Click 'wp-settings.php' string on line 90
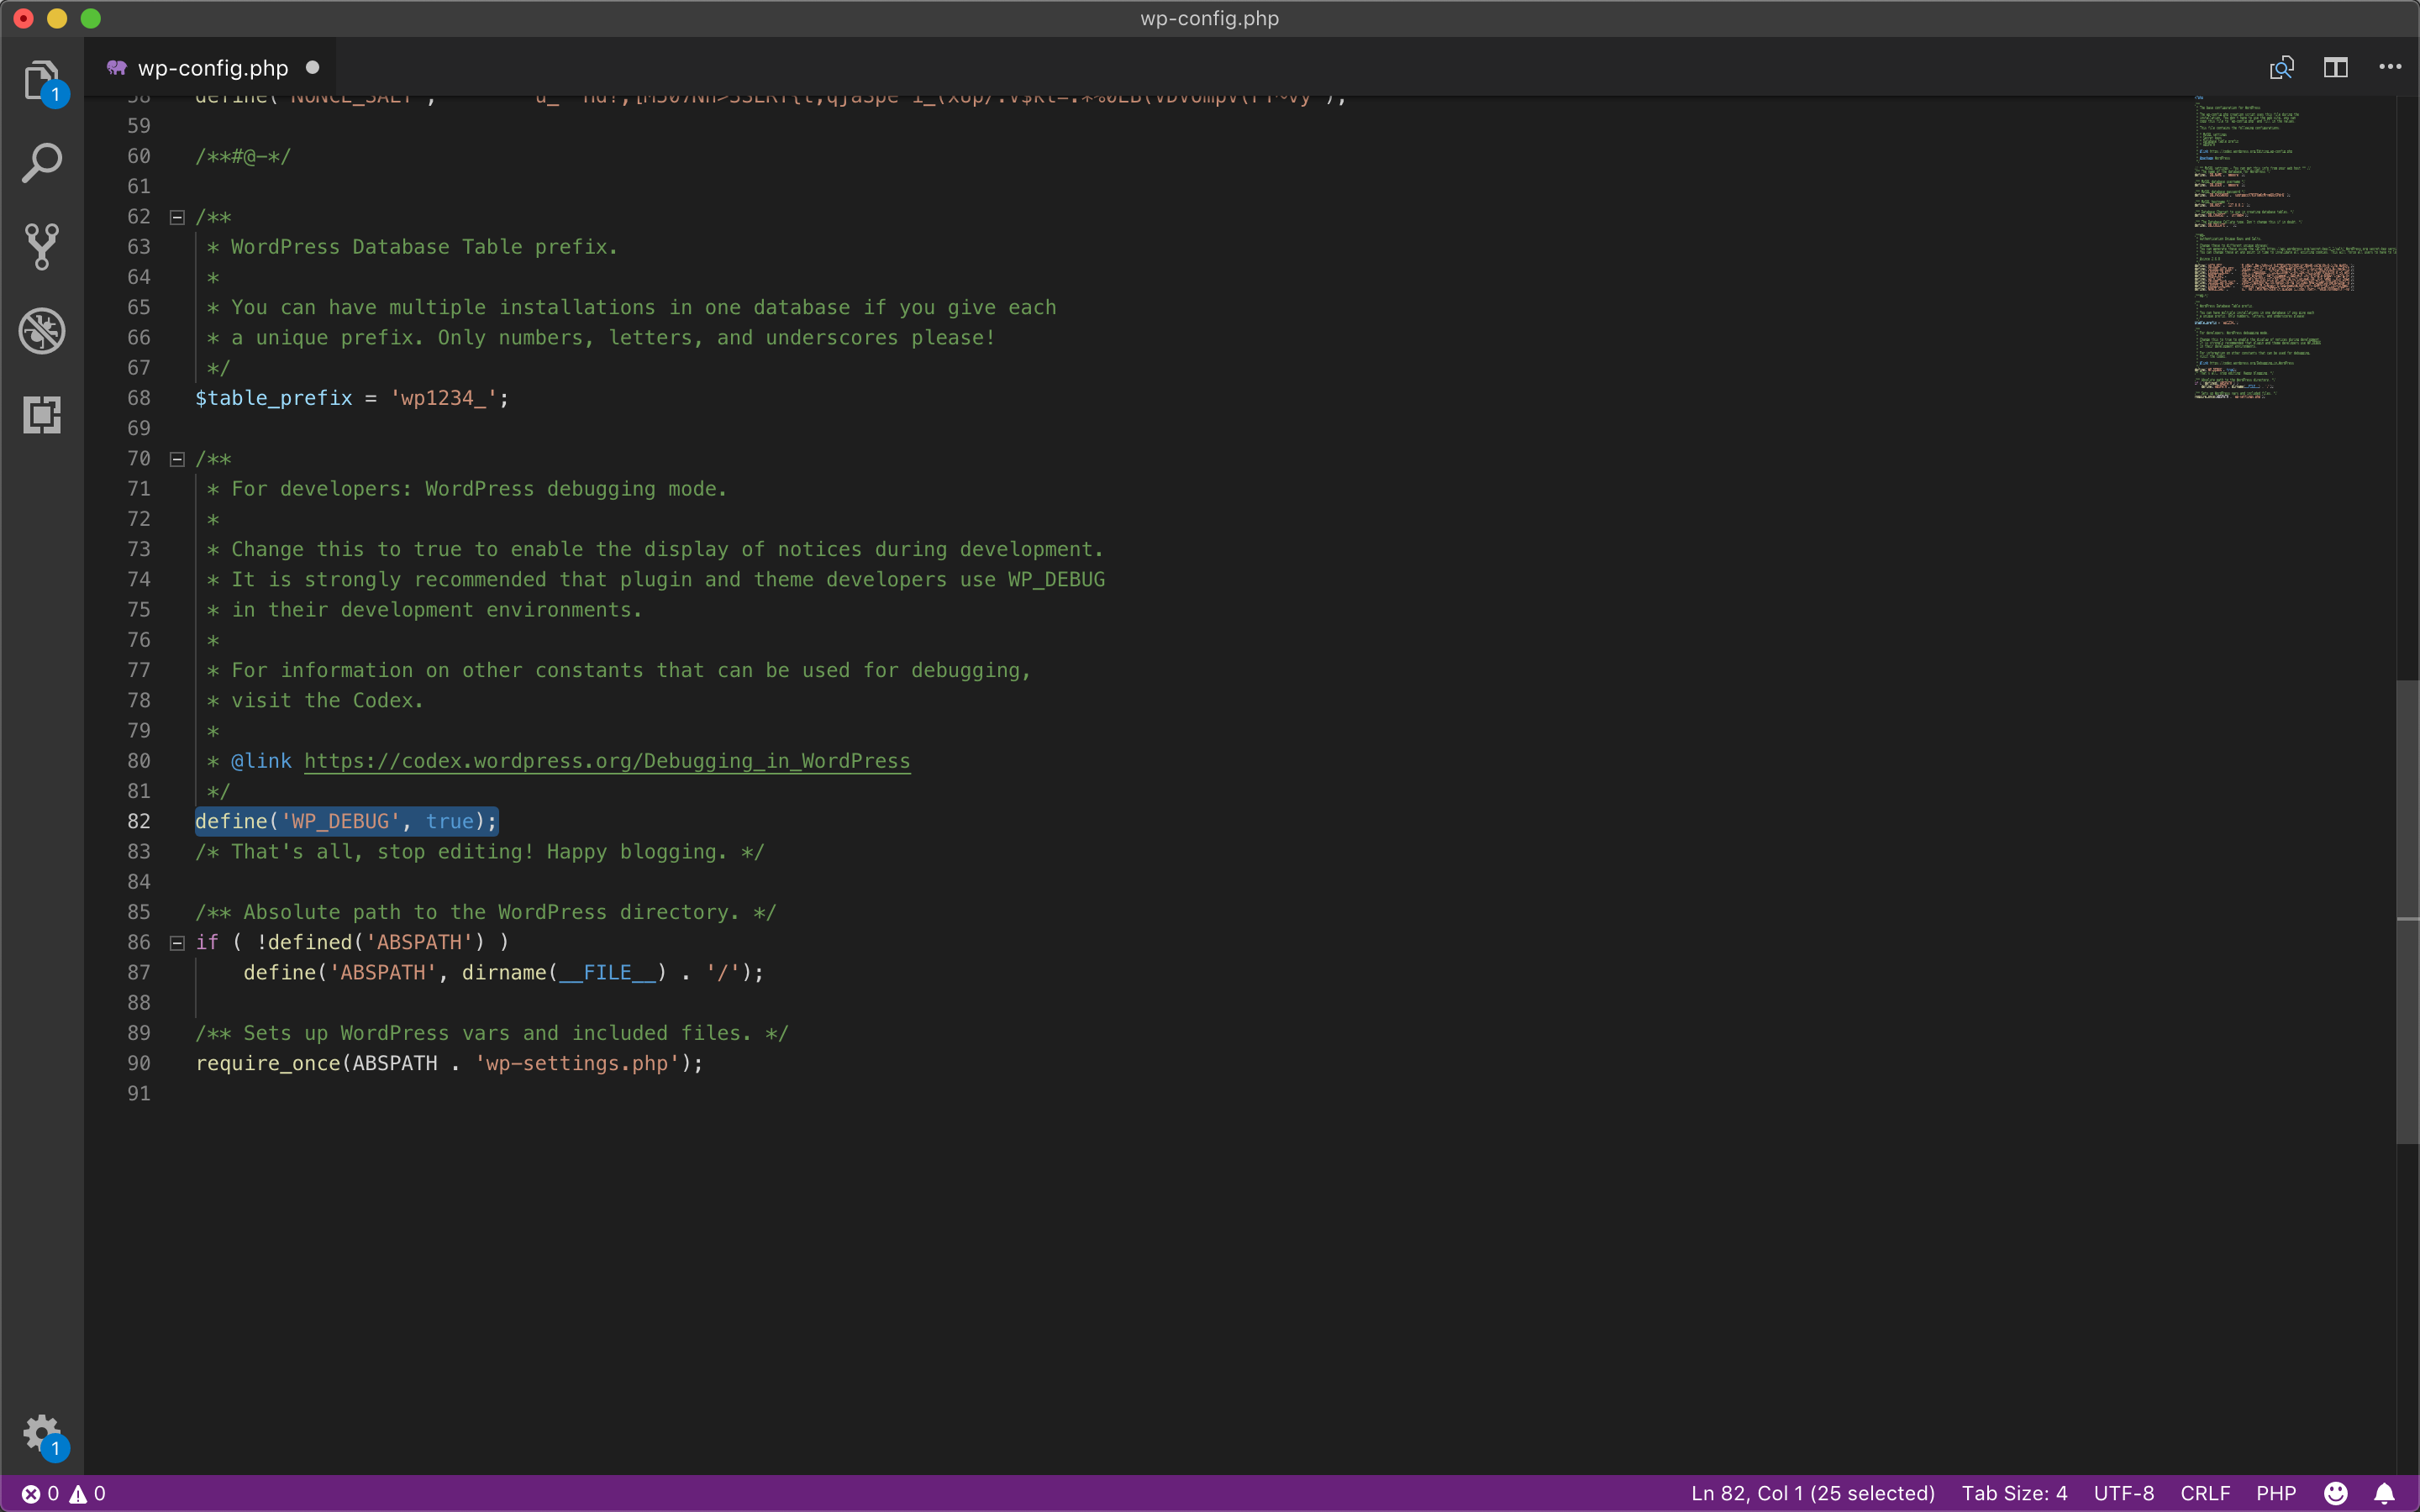 577,1063
